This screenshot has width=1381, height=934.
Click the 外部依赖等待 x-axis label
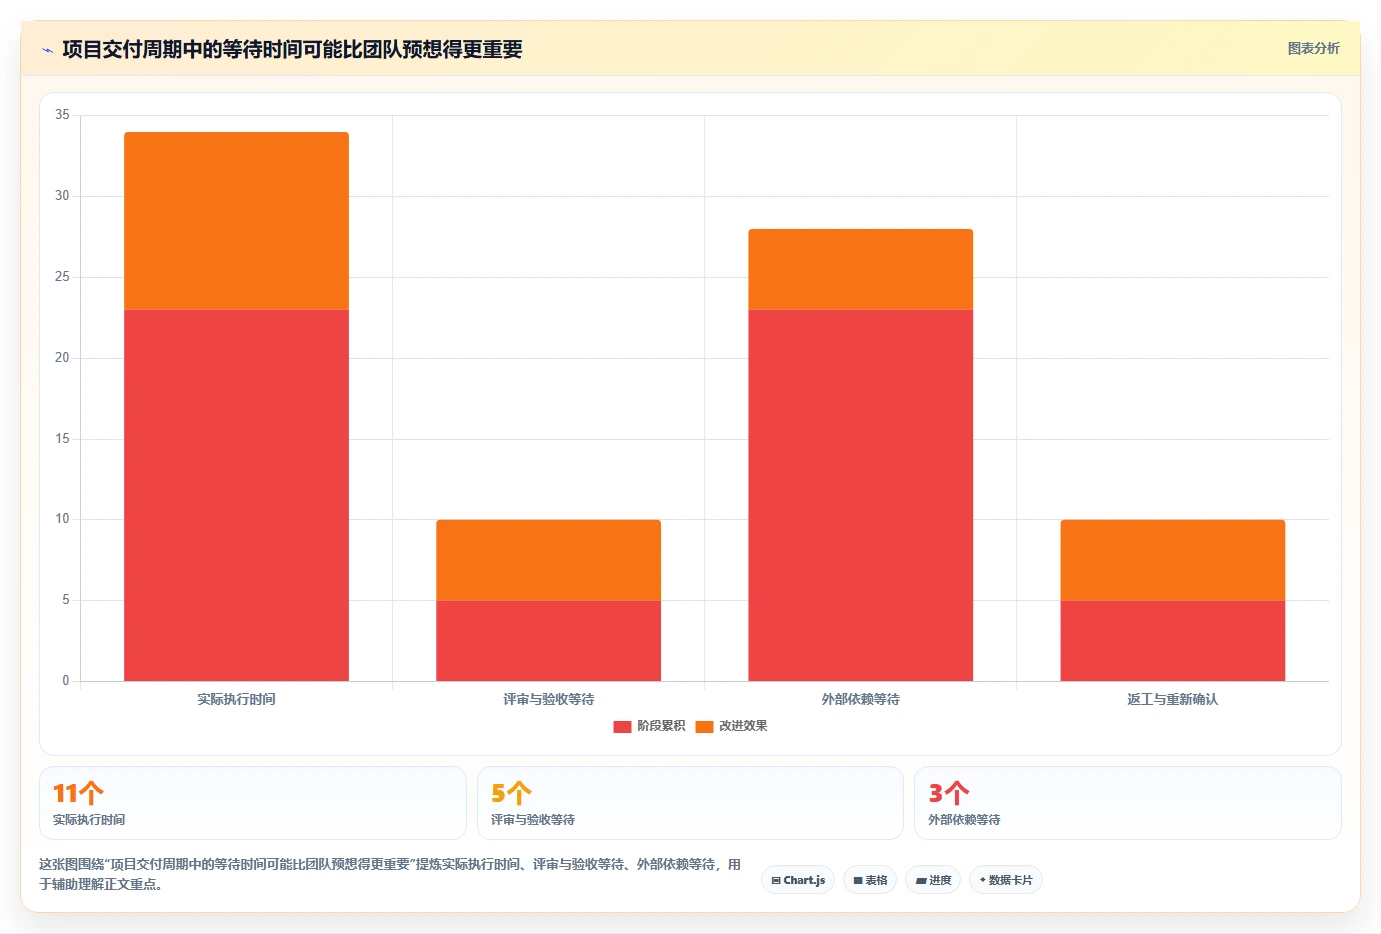(860, 699)
